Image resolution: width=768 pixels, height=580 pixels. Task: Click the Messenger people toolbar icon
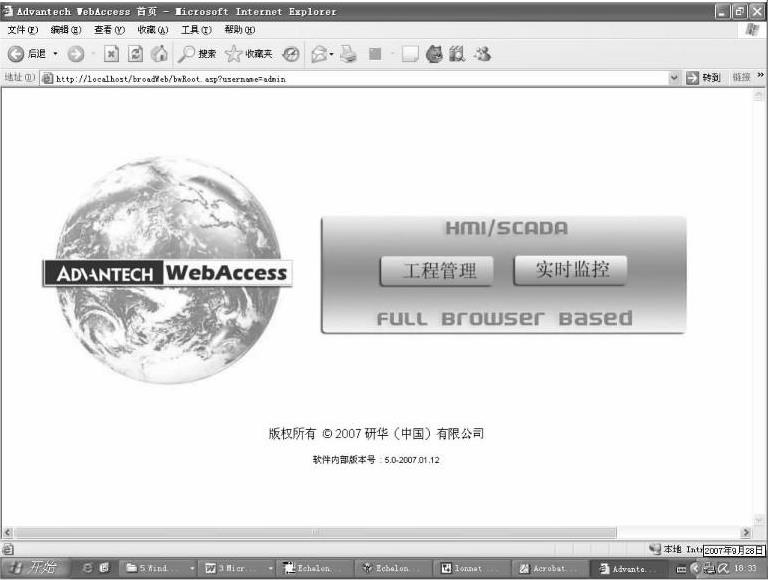482,53
